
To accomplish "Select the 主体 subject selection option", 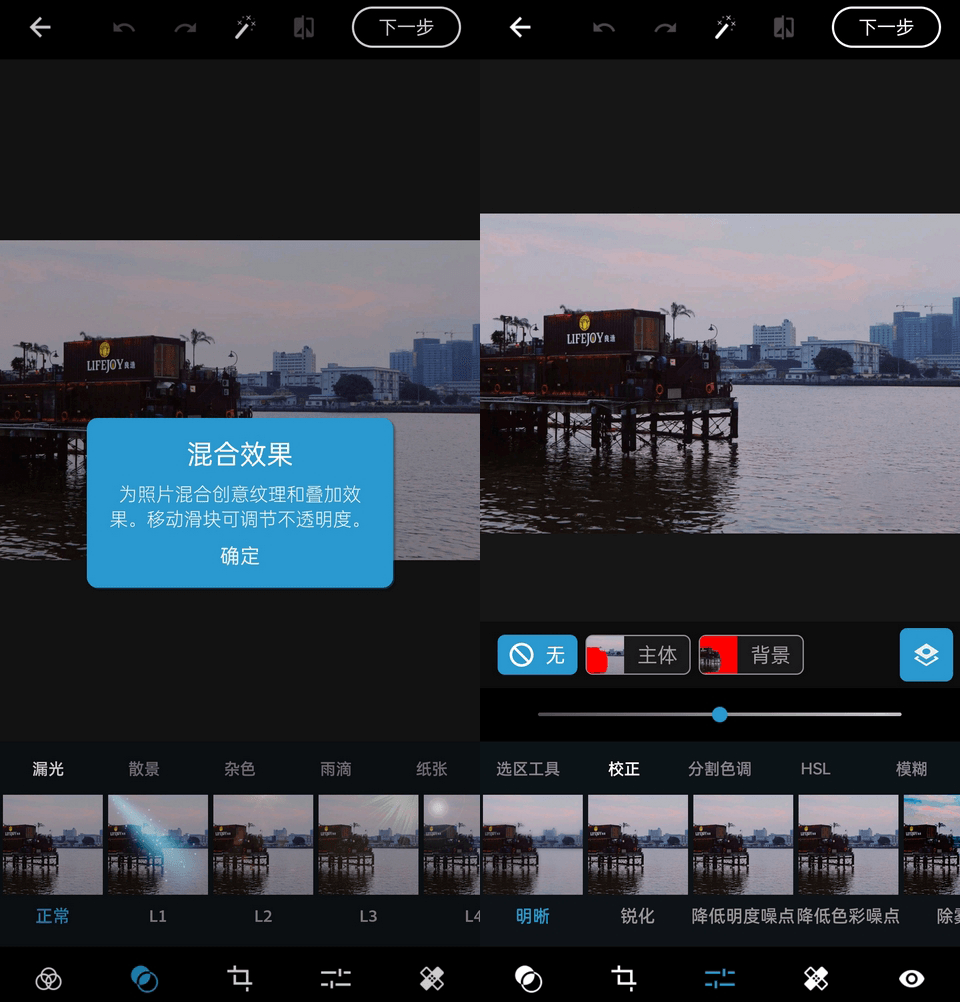I will pyautogui.click(x=637, y=655).
